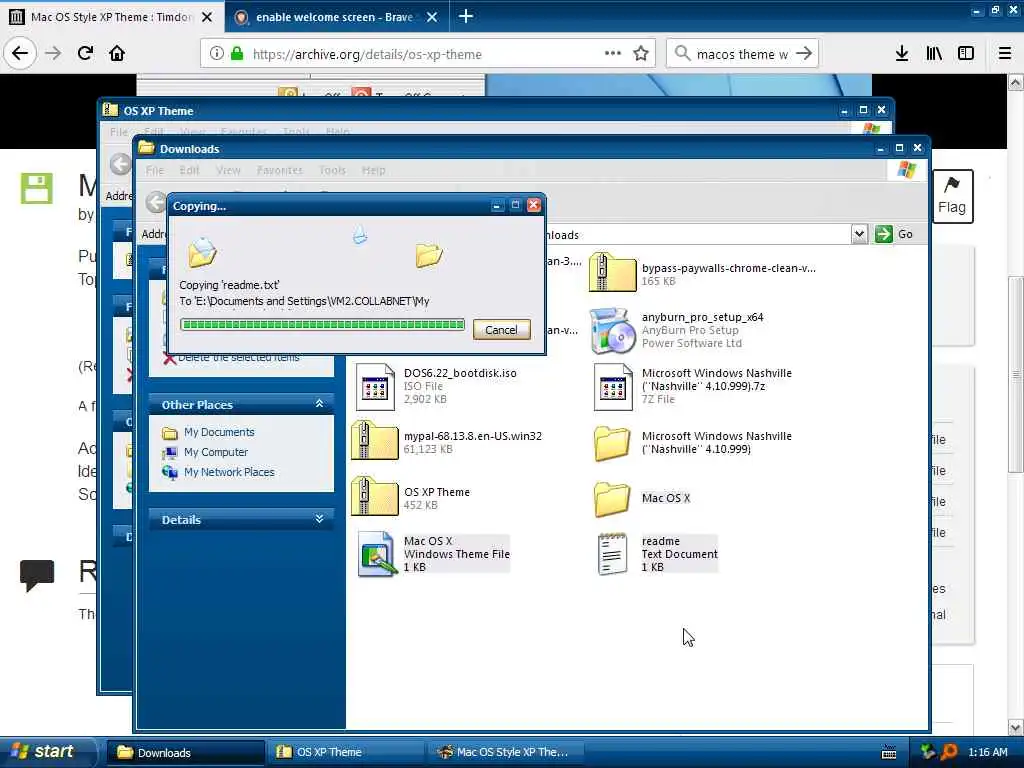The width and height of the screenshot is (1024, 768).
Task: Open My Documents link
Action: click(x=219, y=432)
